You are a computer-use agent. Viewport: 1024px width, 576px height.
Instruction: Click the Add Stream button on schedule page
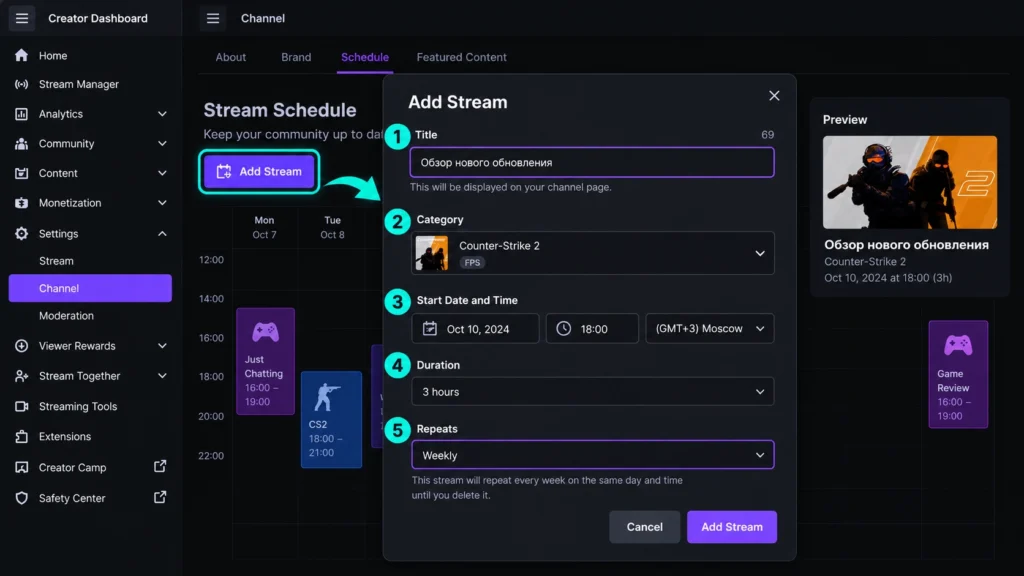[259, 172]
